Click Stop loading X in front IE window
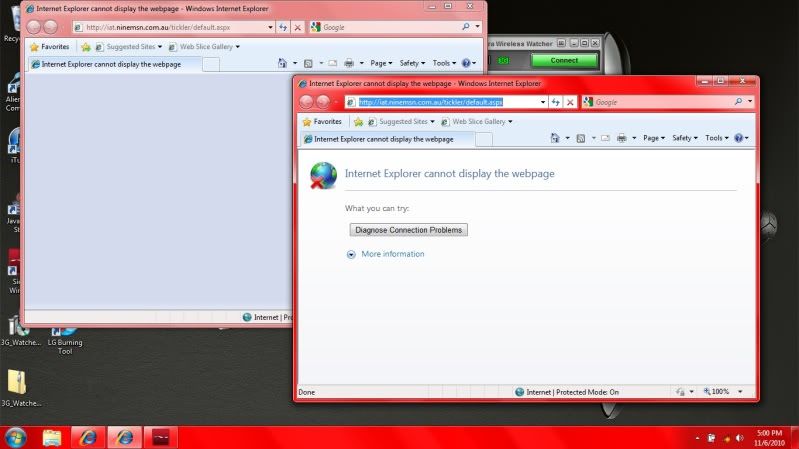Screen dimensions: 799x449 [570, 102]
